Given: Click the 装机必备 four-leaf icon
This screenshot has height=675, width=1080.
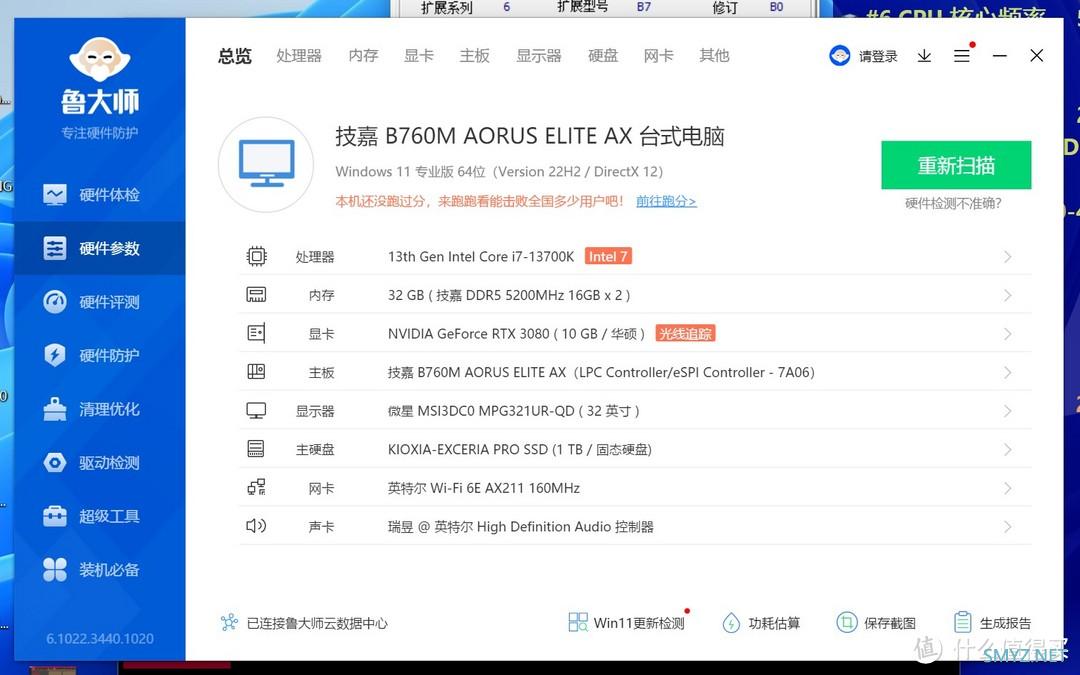Looking at the screenshot, I should coord(54,570).
